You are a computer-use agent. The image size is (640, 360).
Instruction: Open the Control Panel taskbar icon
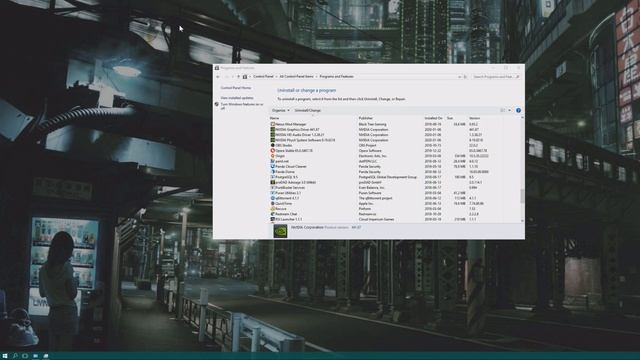point(46,356)
